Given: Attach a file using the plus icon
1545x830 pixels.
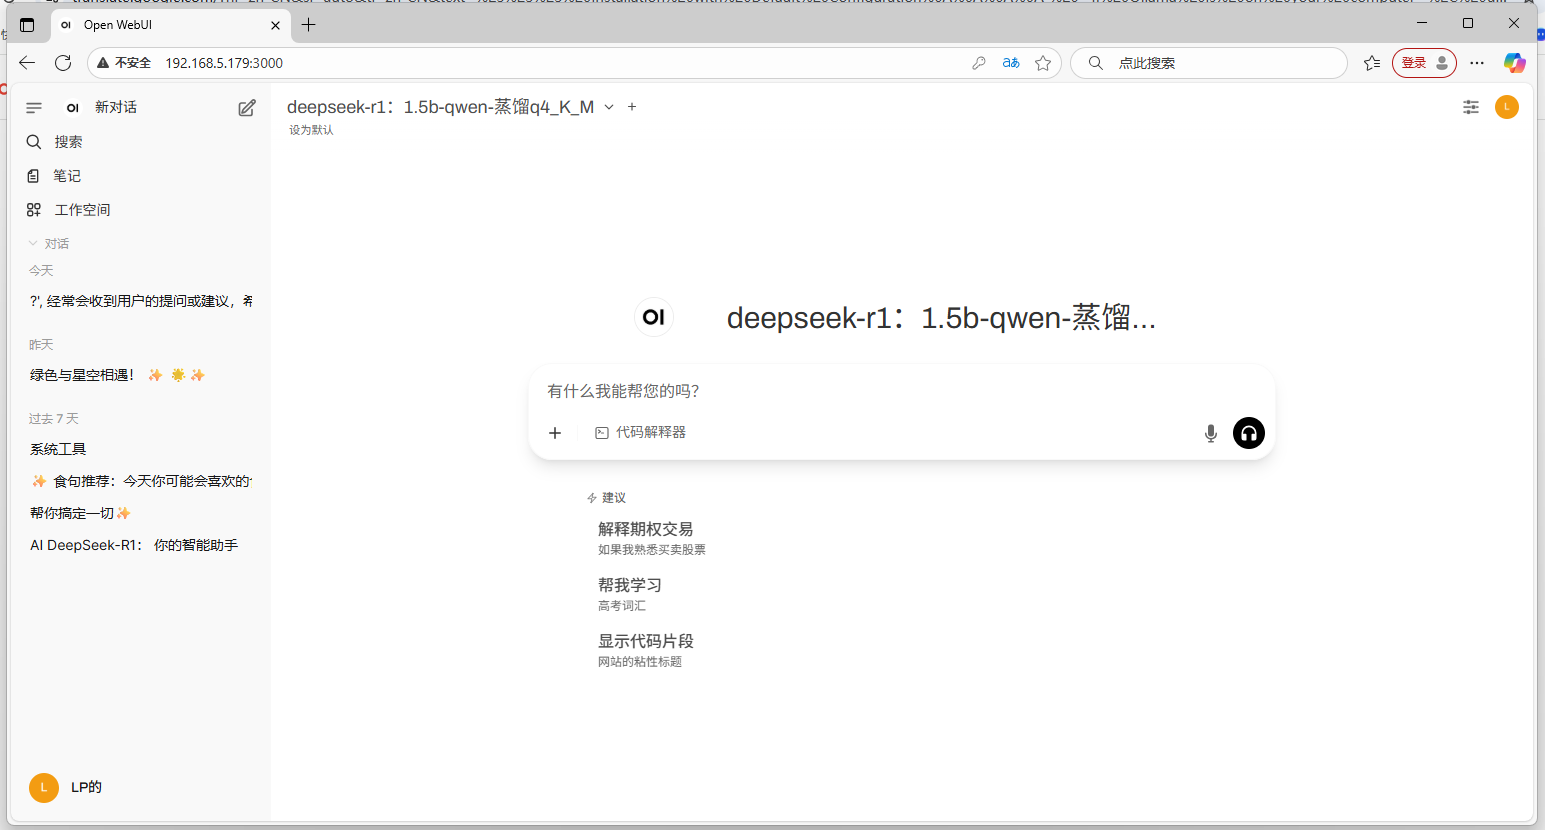Looking at the screenshot, I should point(555,432).
